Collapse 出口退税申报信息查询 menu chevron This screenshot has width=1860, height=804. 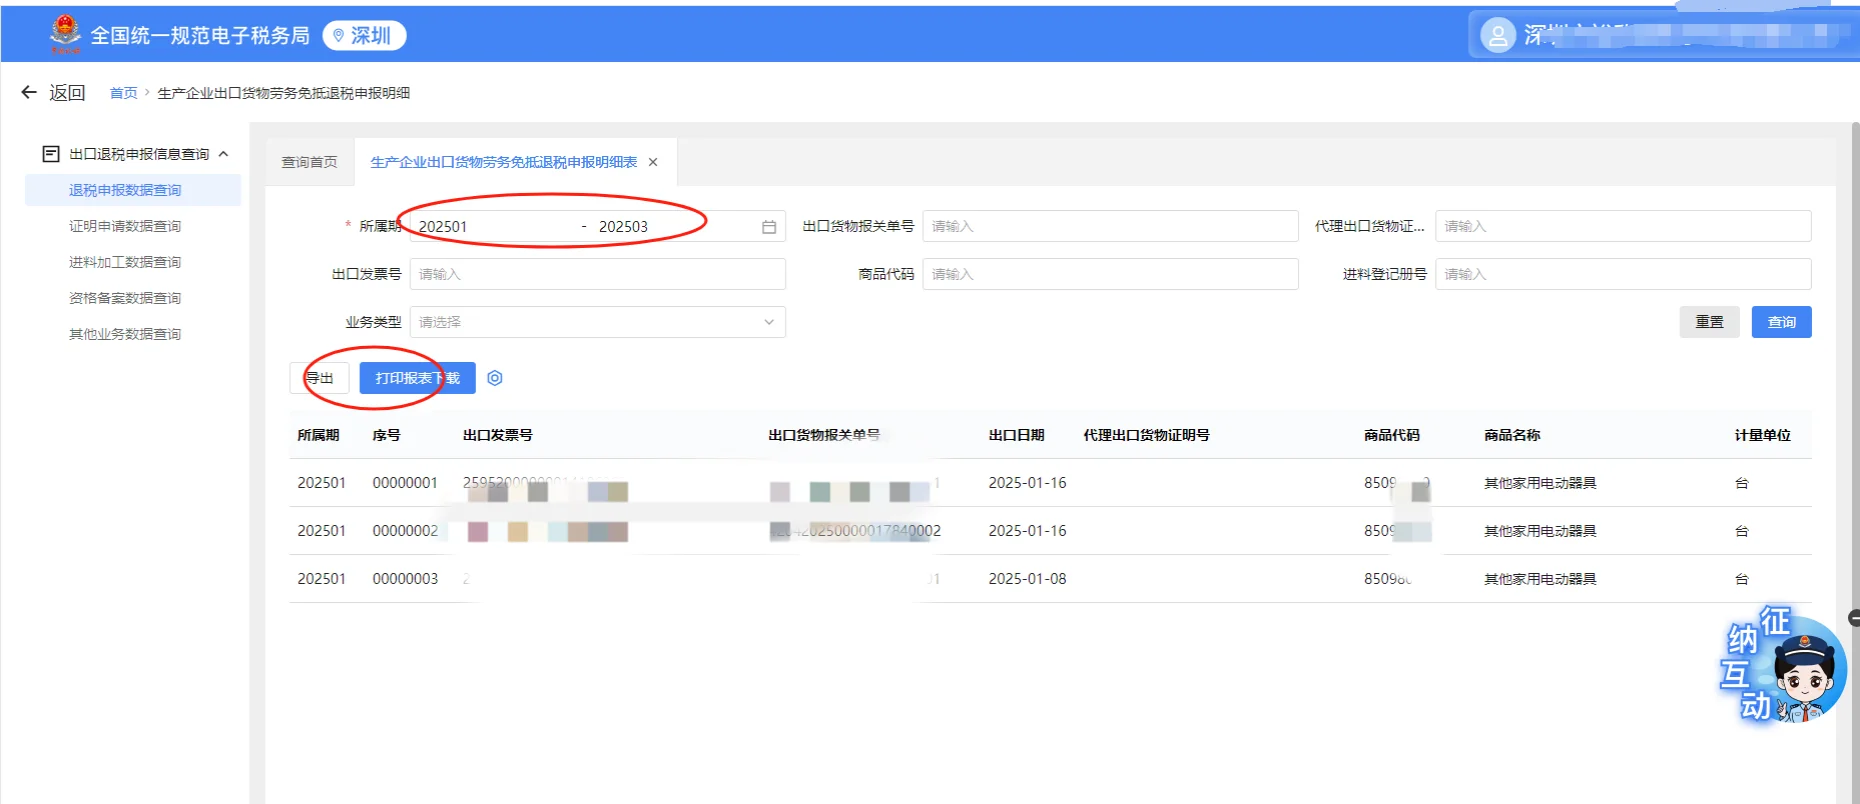coord(223,154)
